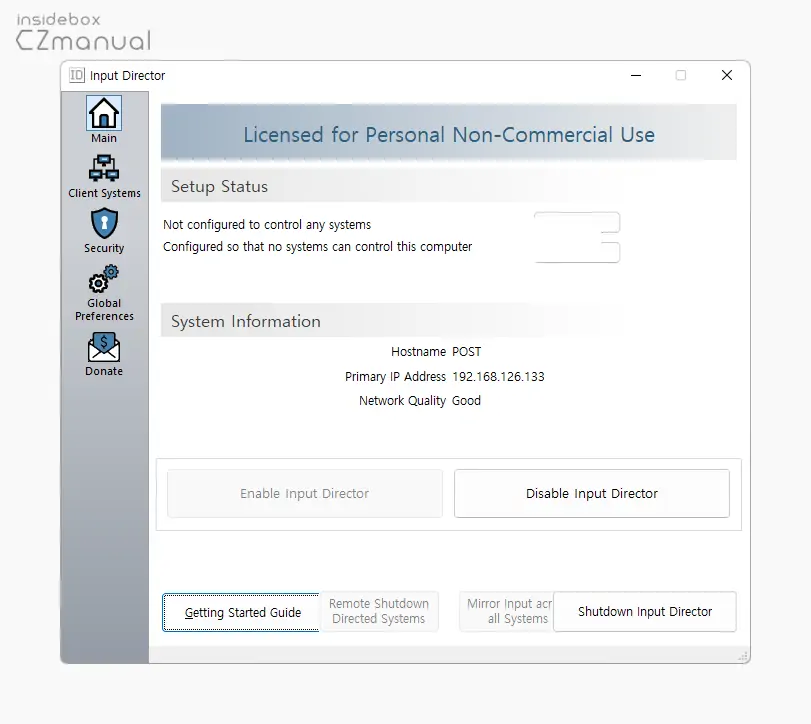Click the Shutdown Input Director button

click(x=645, y=611)
